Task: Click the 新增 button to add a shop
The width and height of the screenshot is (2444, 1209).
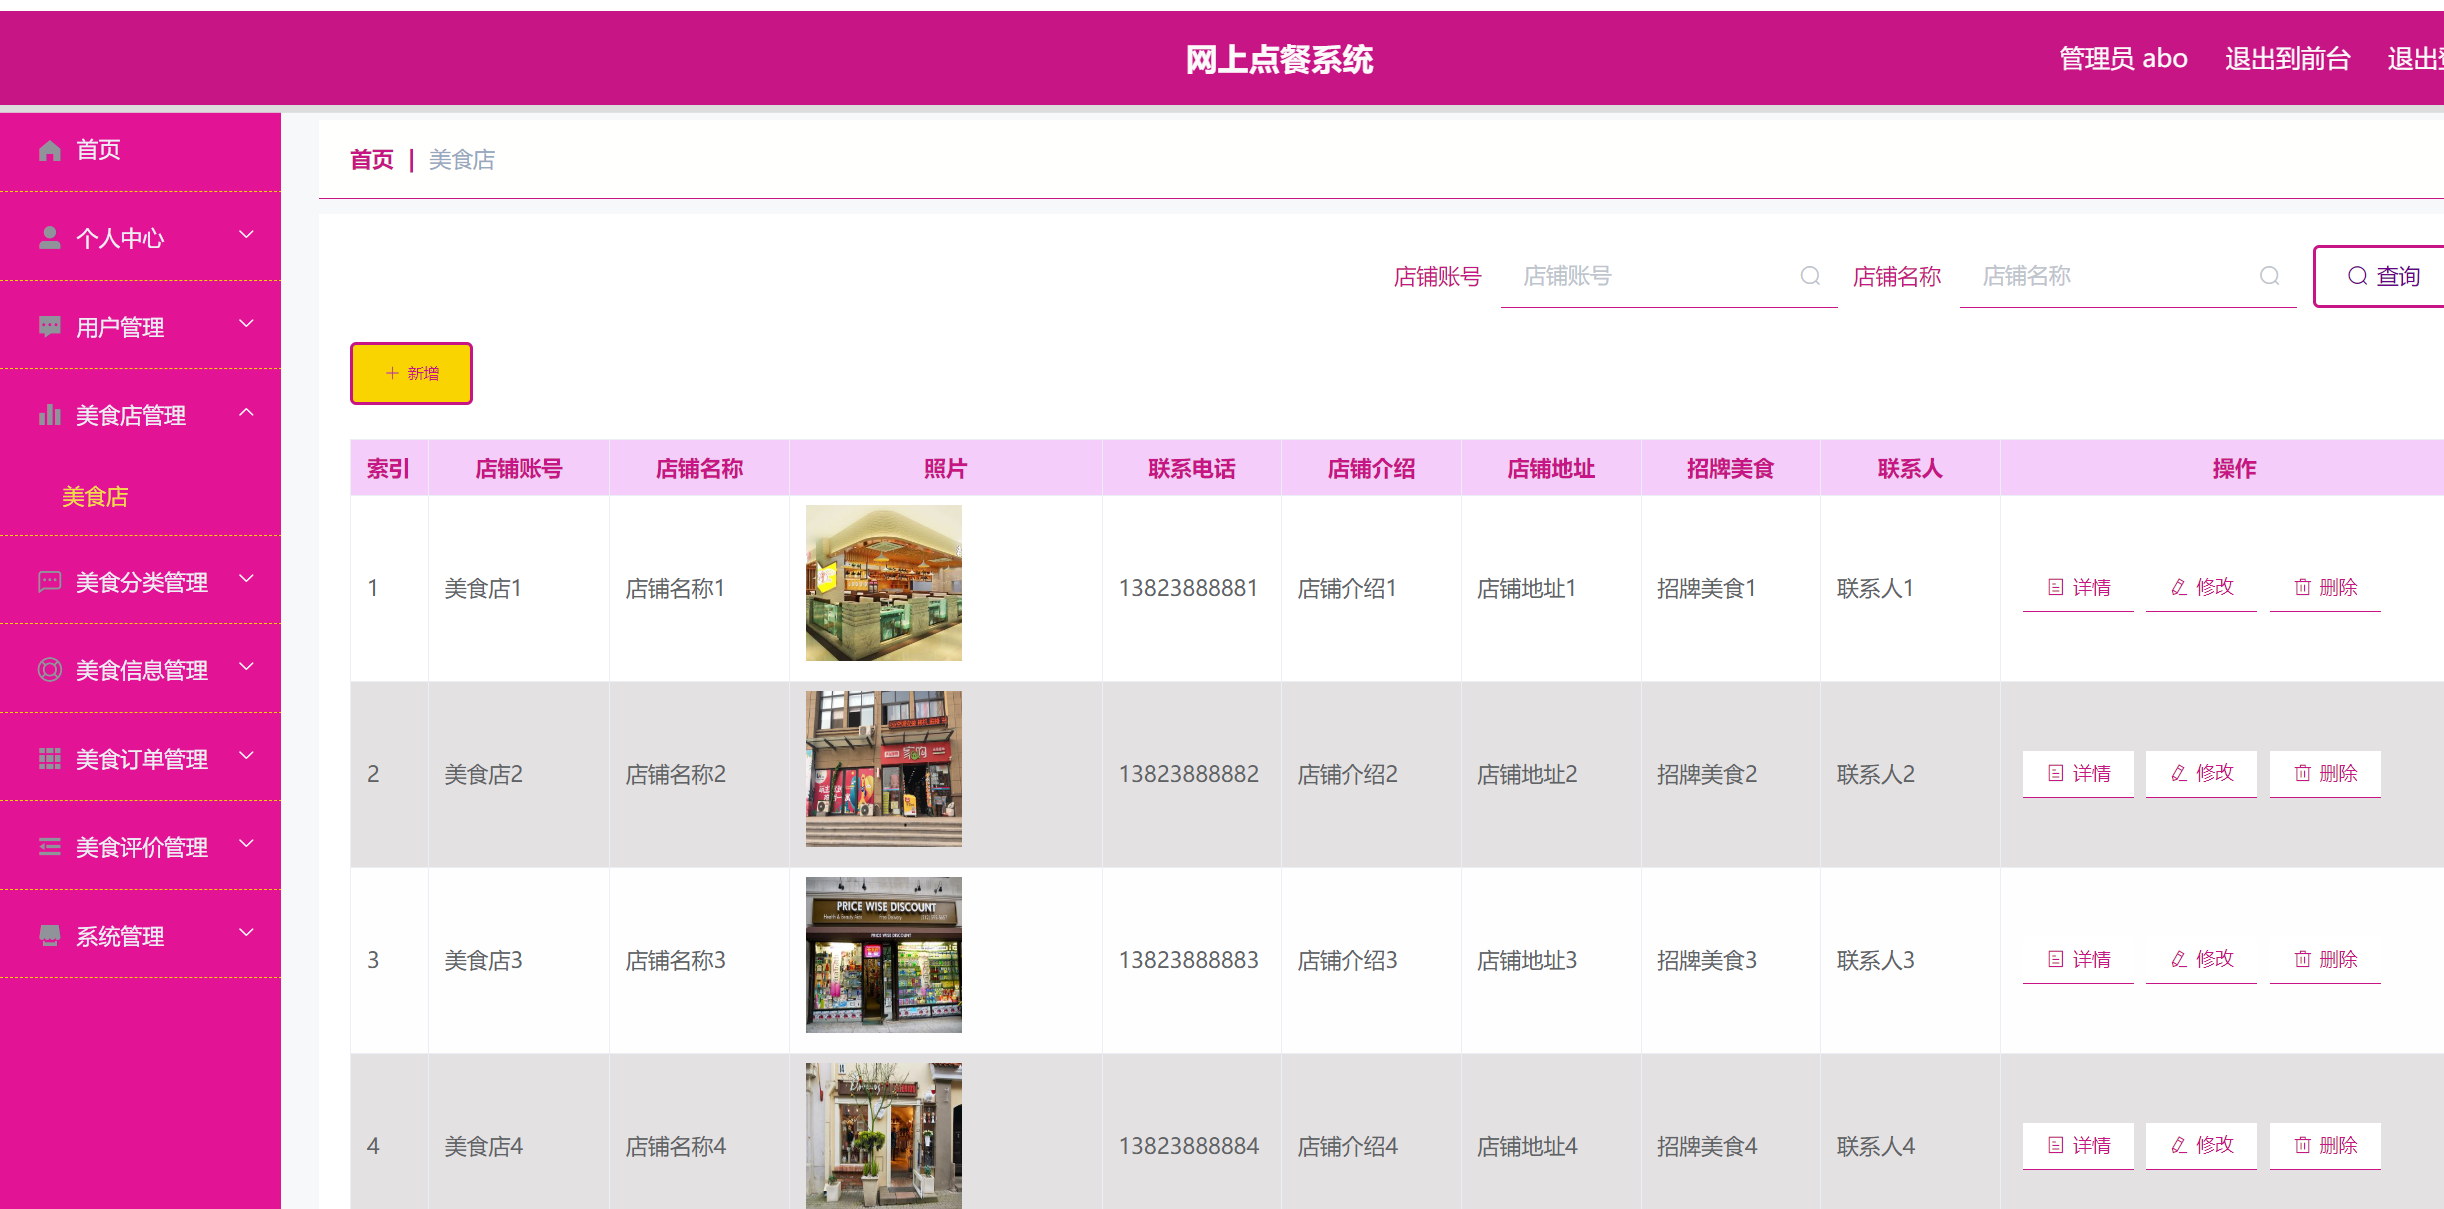Action: click(x=411, y=373)
